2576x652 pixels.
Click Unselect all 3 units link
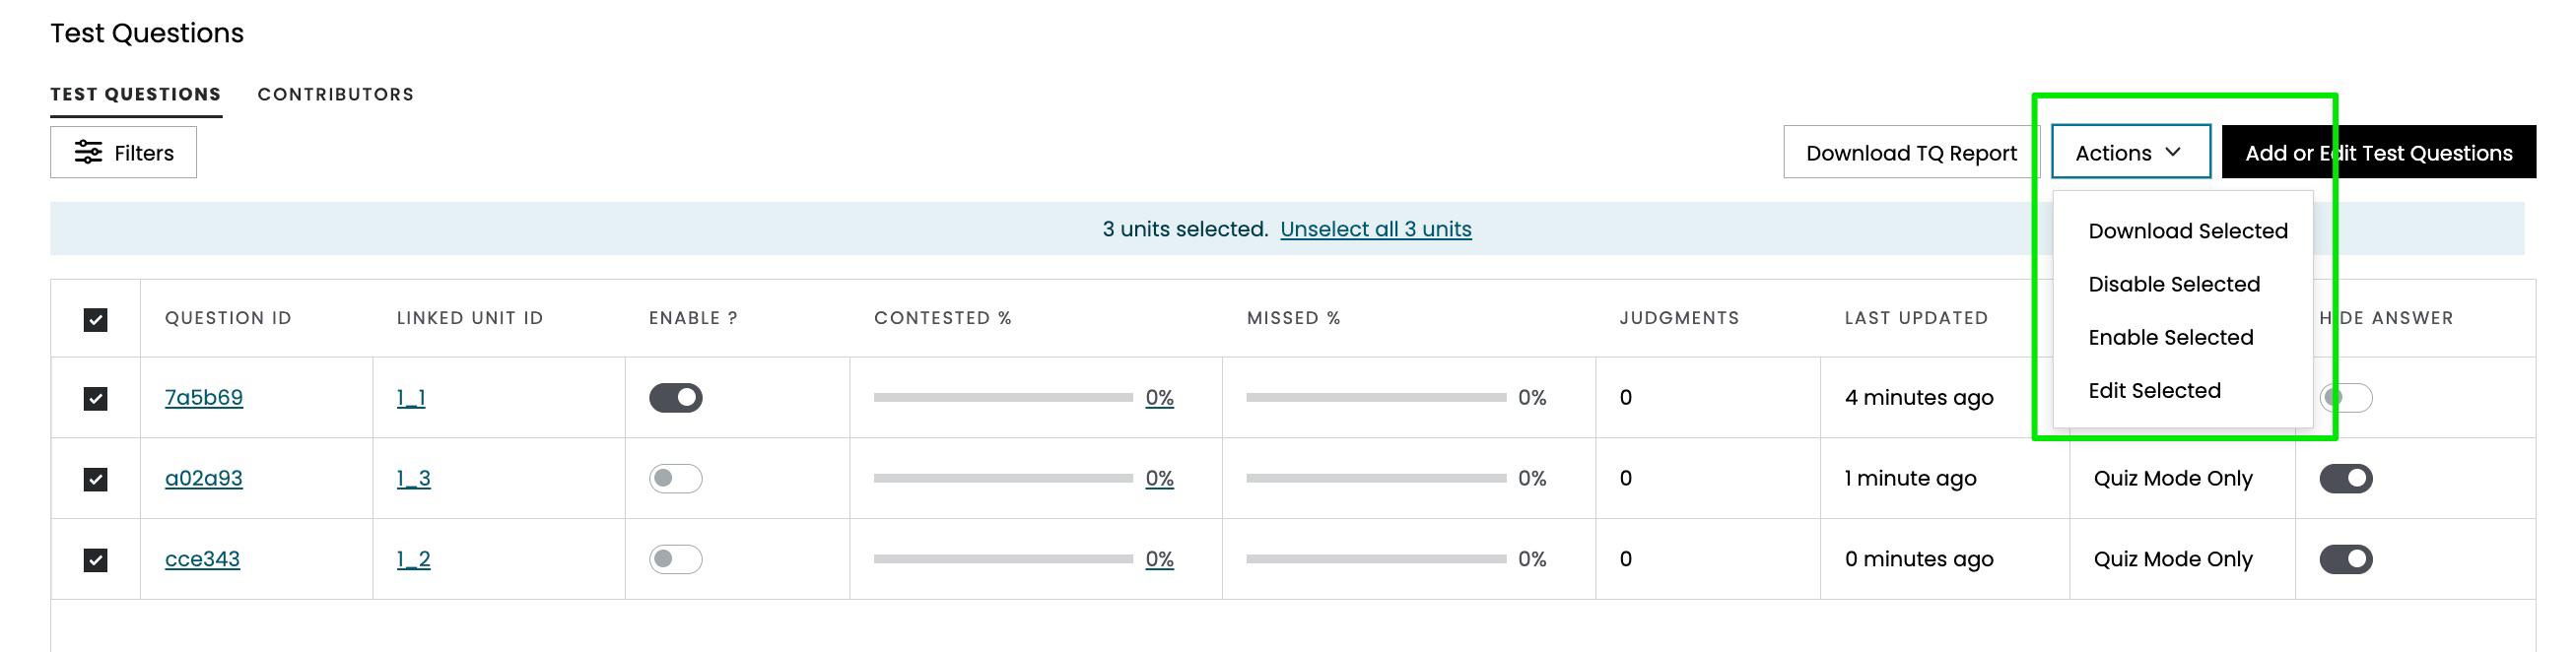tap(1375, 229)
